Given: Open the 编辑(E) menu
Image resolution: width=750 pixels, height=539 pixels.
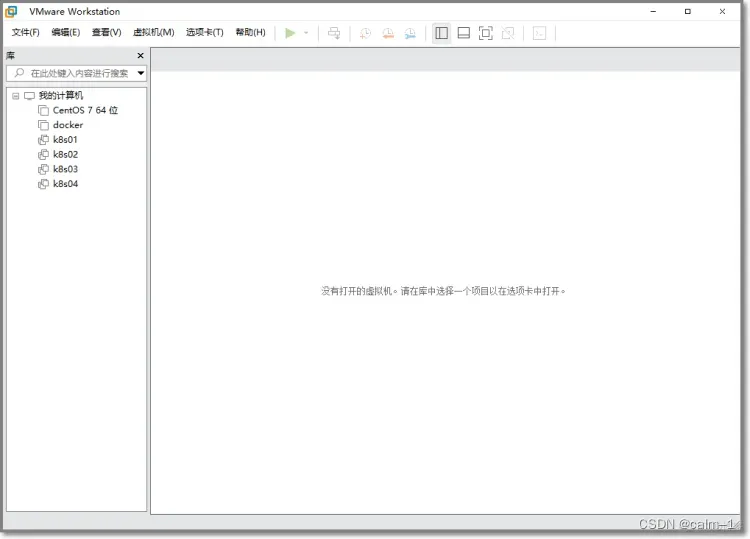Looking at the screenshot, I should [x=66, y=32].
